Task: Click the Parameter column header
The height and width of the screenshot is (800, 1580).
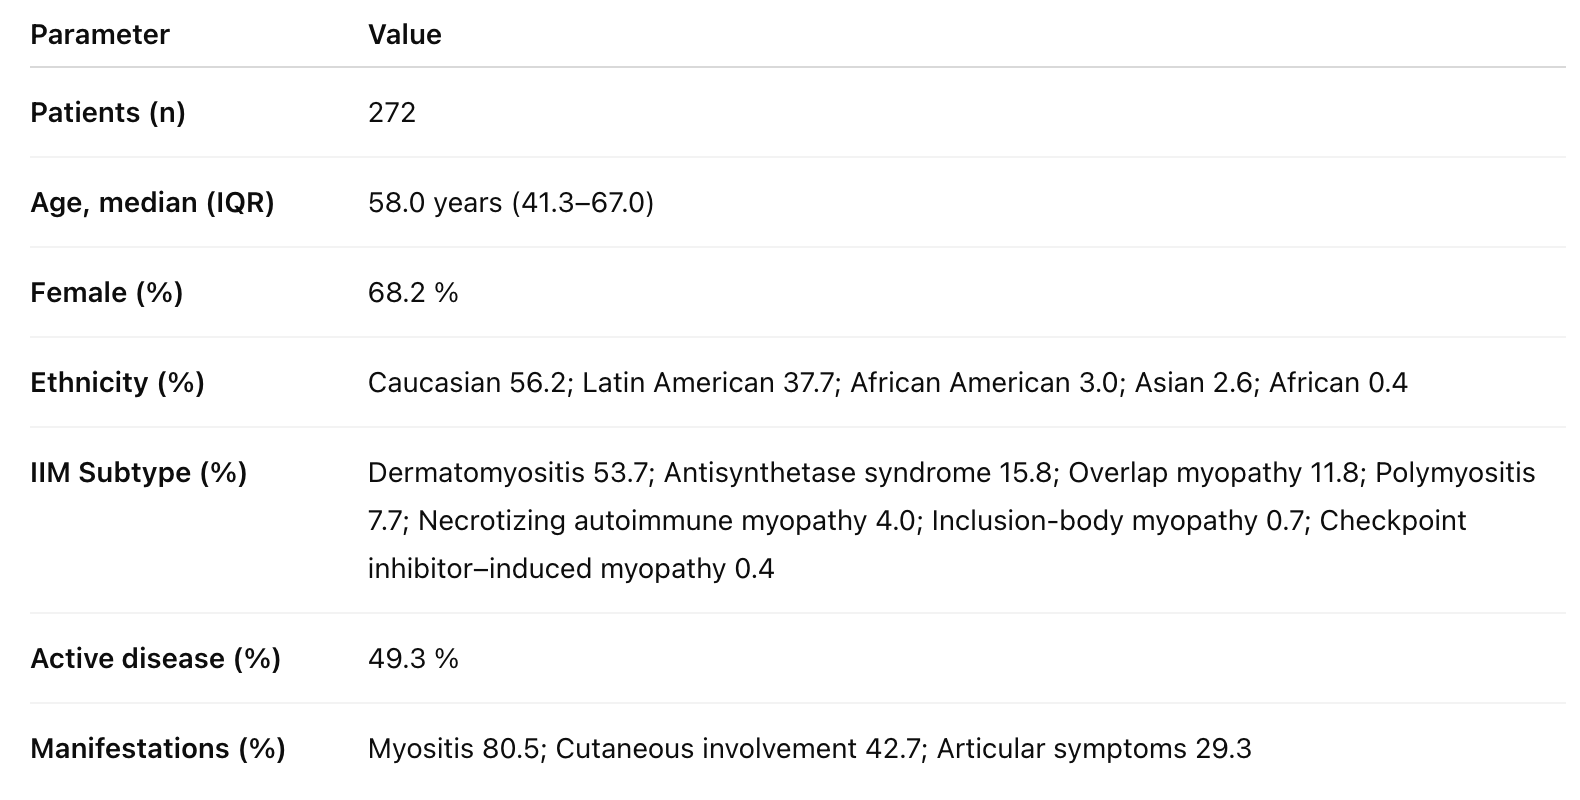Action: point(100,35)
